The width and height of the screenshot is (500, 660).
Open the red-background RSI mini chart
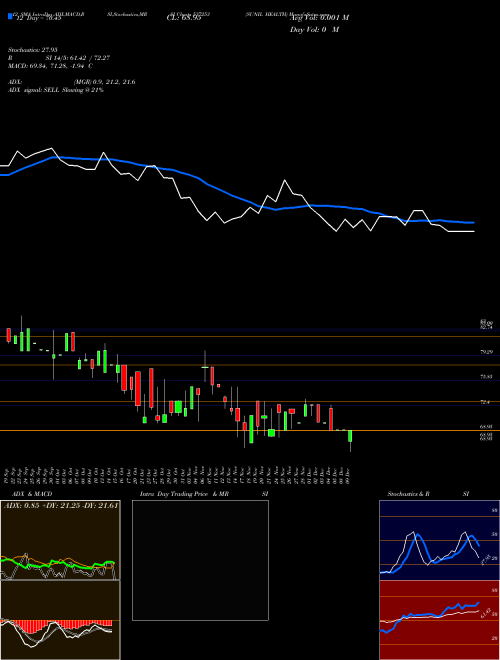click(x=439, y=620)
